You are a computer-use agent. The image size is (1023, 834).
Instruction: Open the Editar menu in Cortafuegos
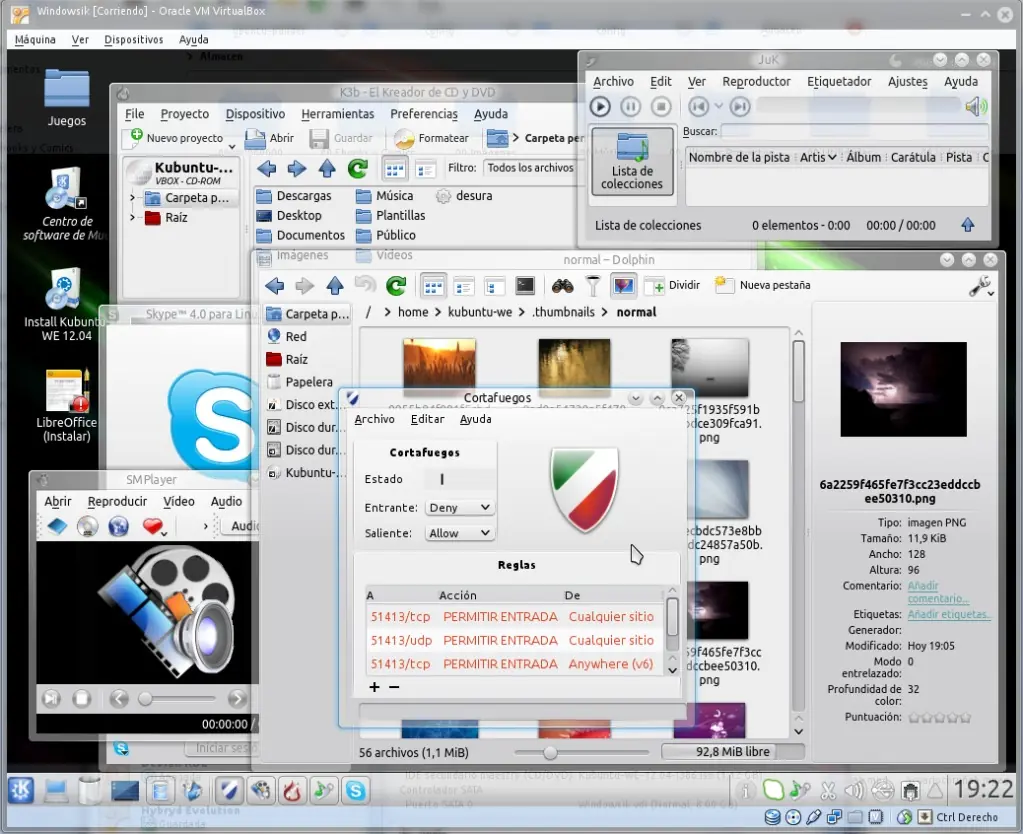(427, 419)
